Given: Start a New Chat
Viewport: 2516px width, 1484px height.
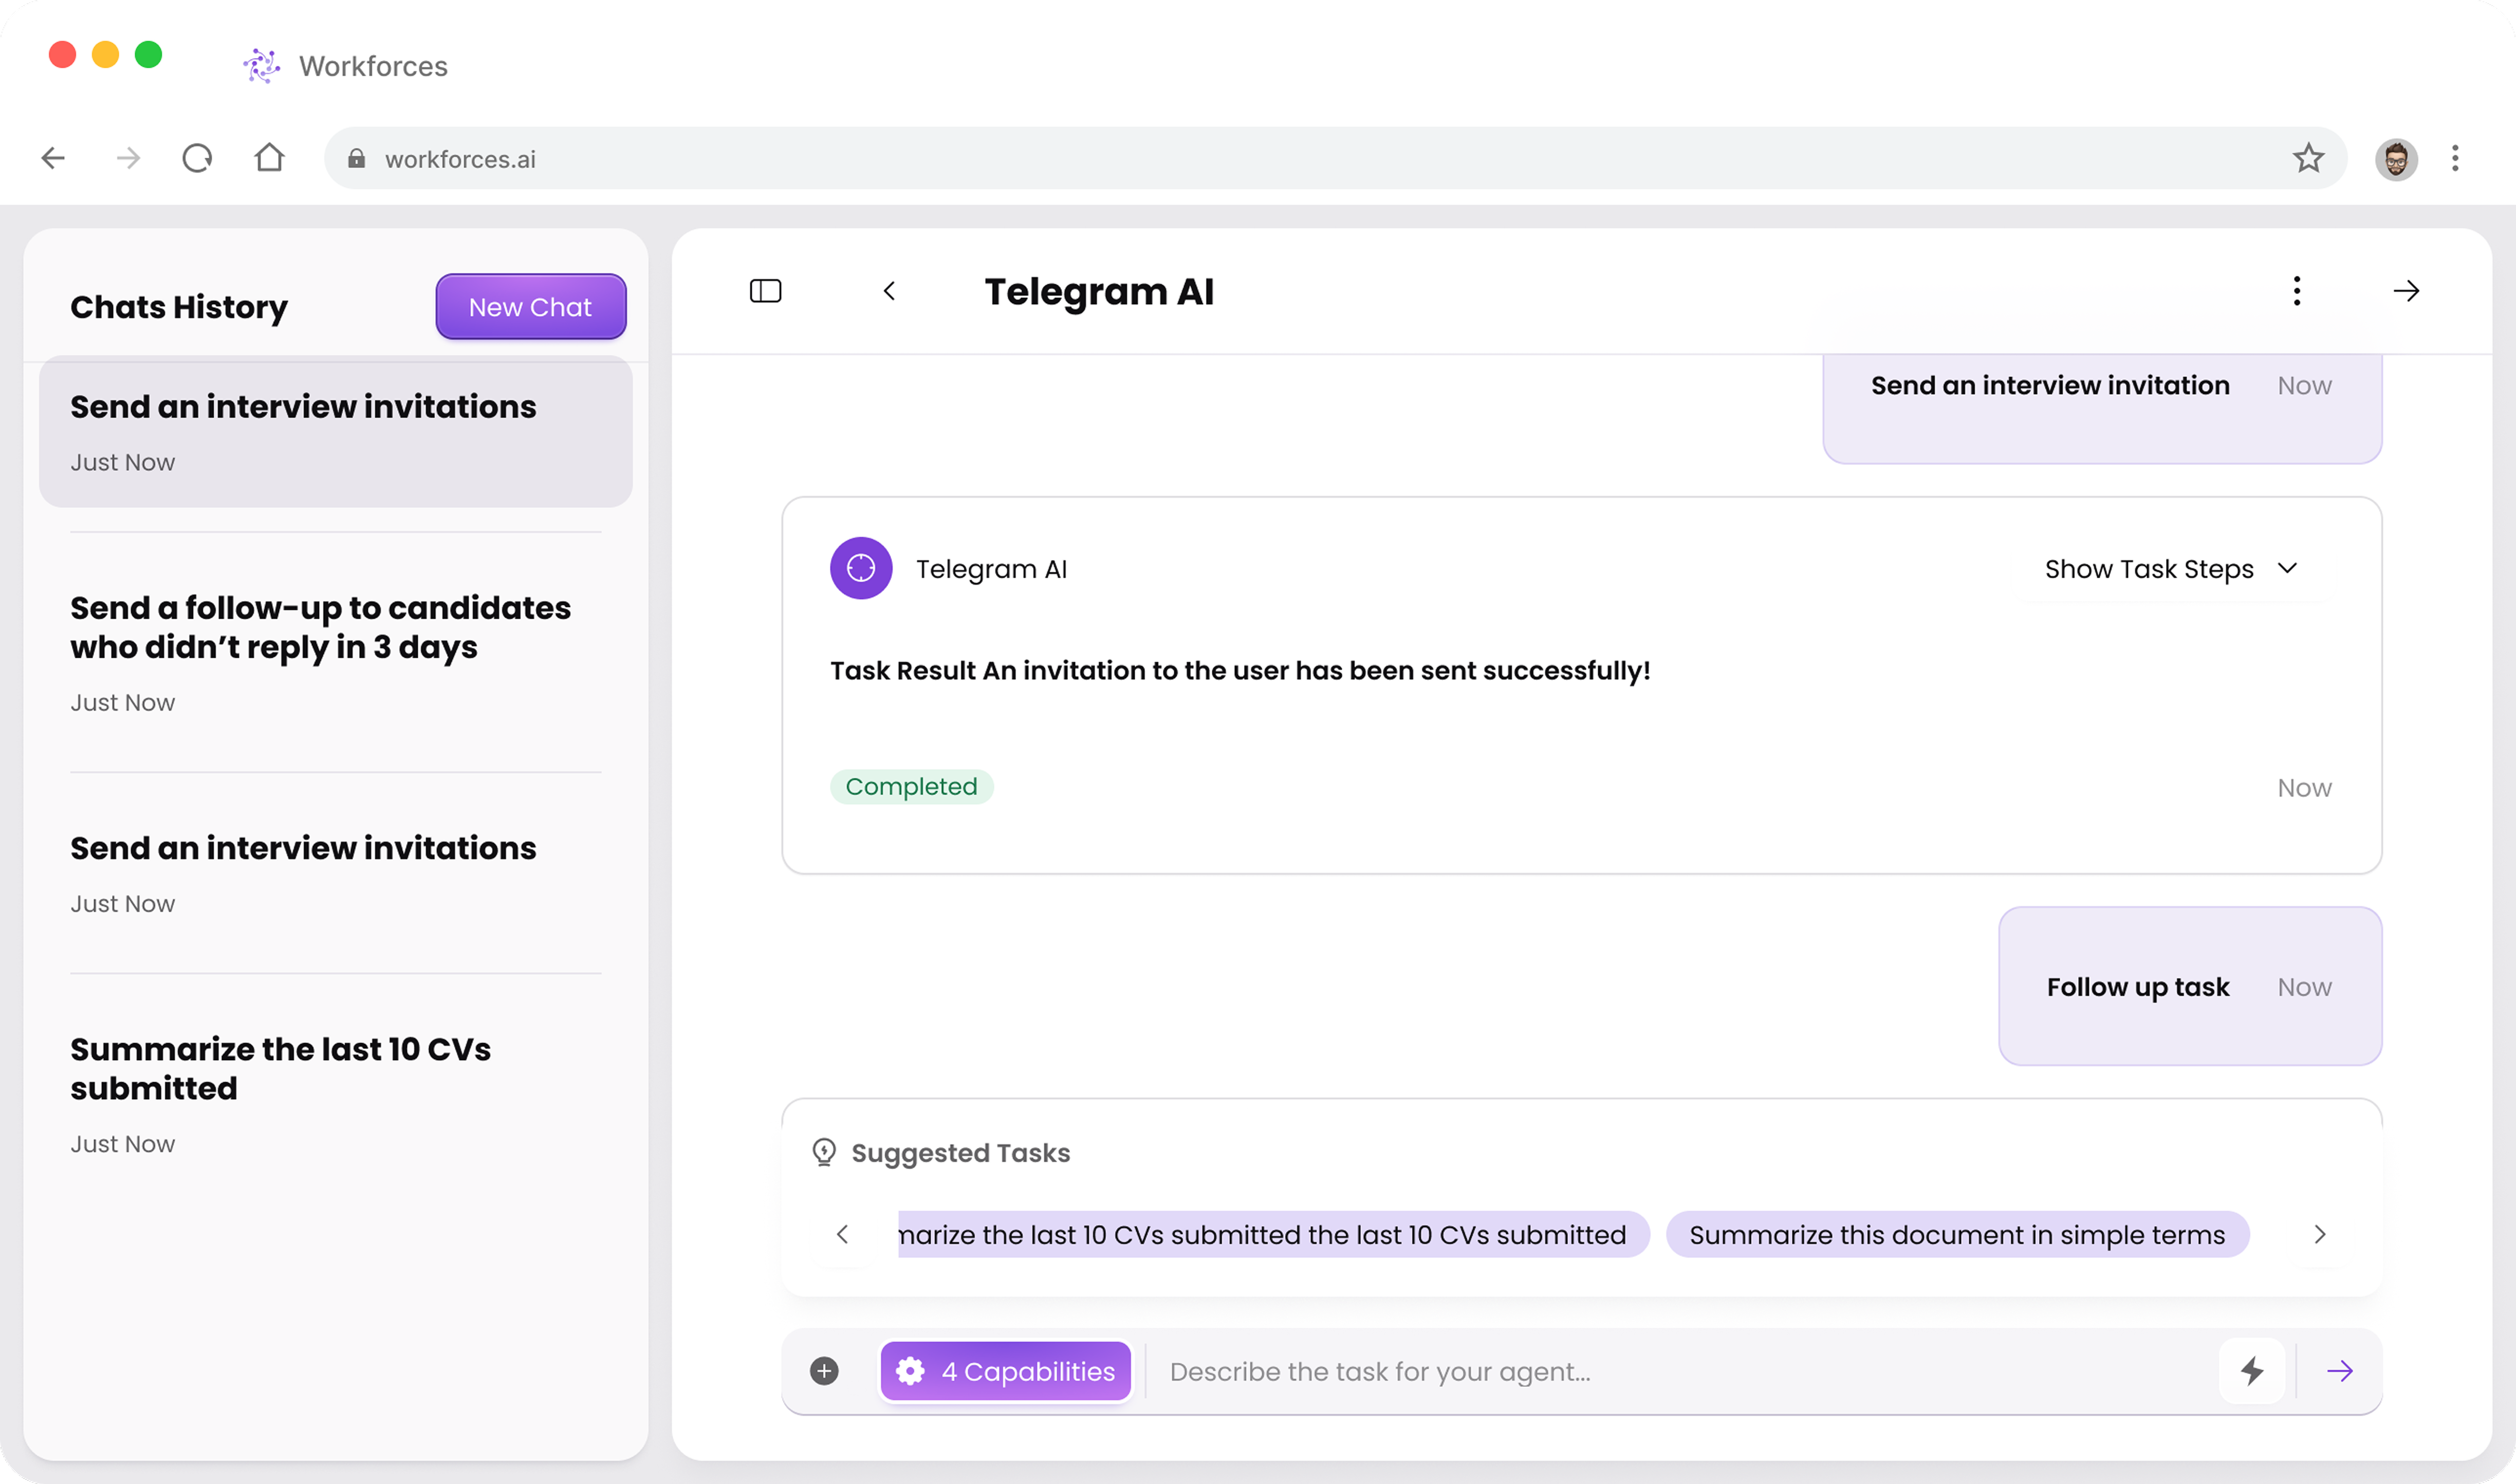Looking at the screenshot, I should [x=531, y=306].
